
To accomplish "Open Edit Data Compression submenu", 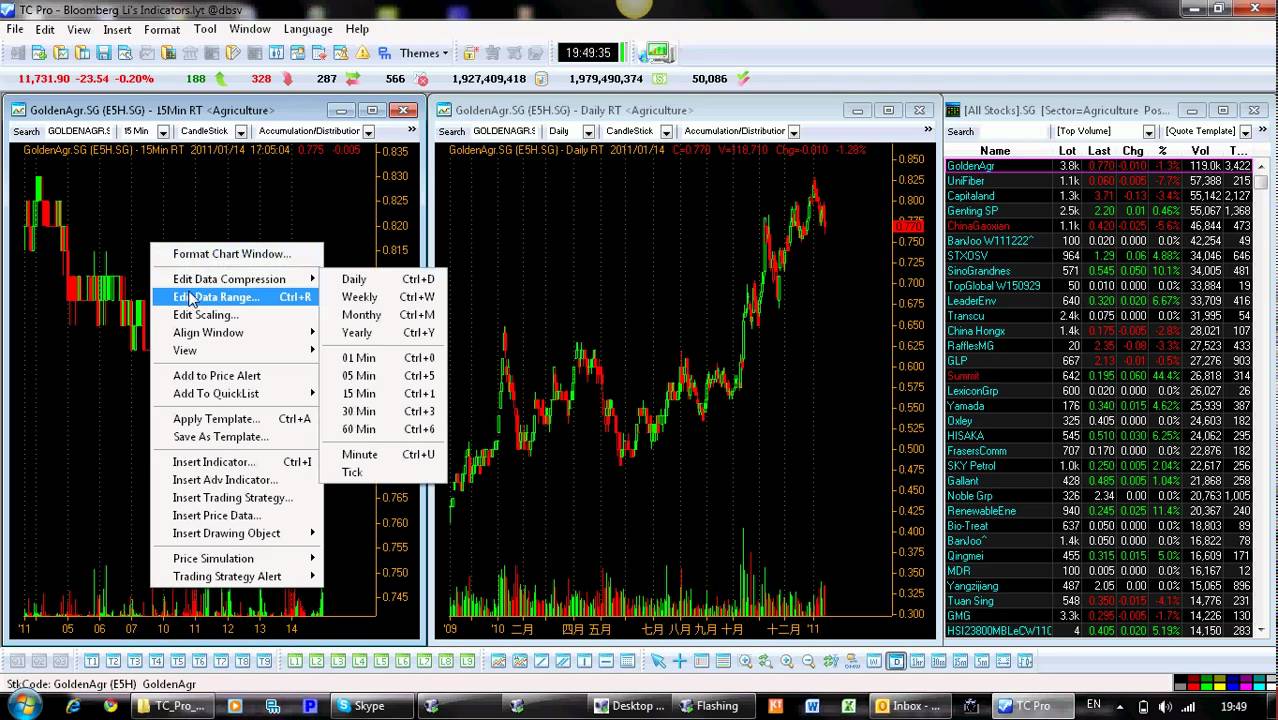I will (x=236, y=279).
